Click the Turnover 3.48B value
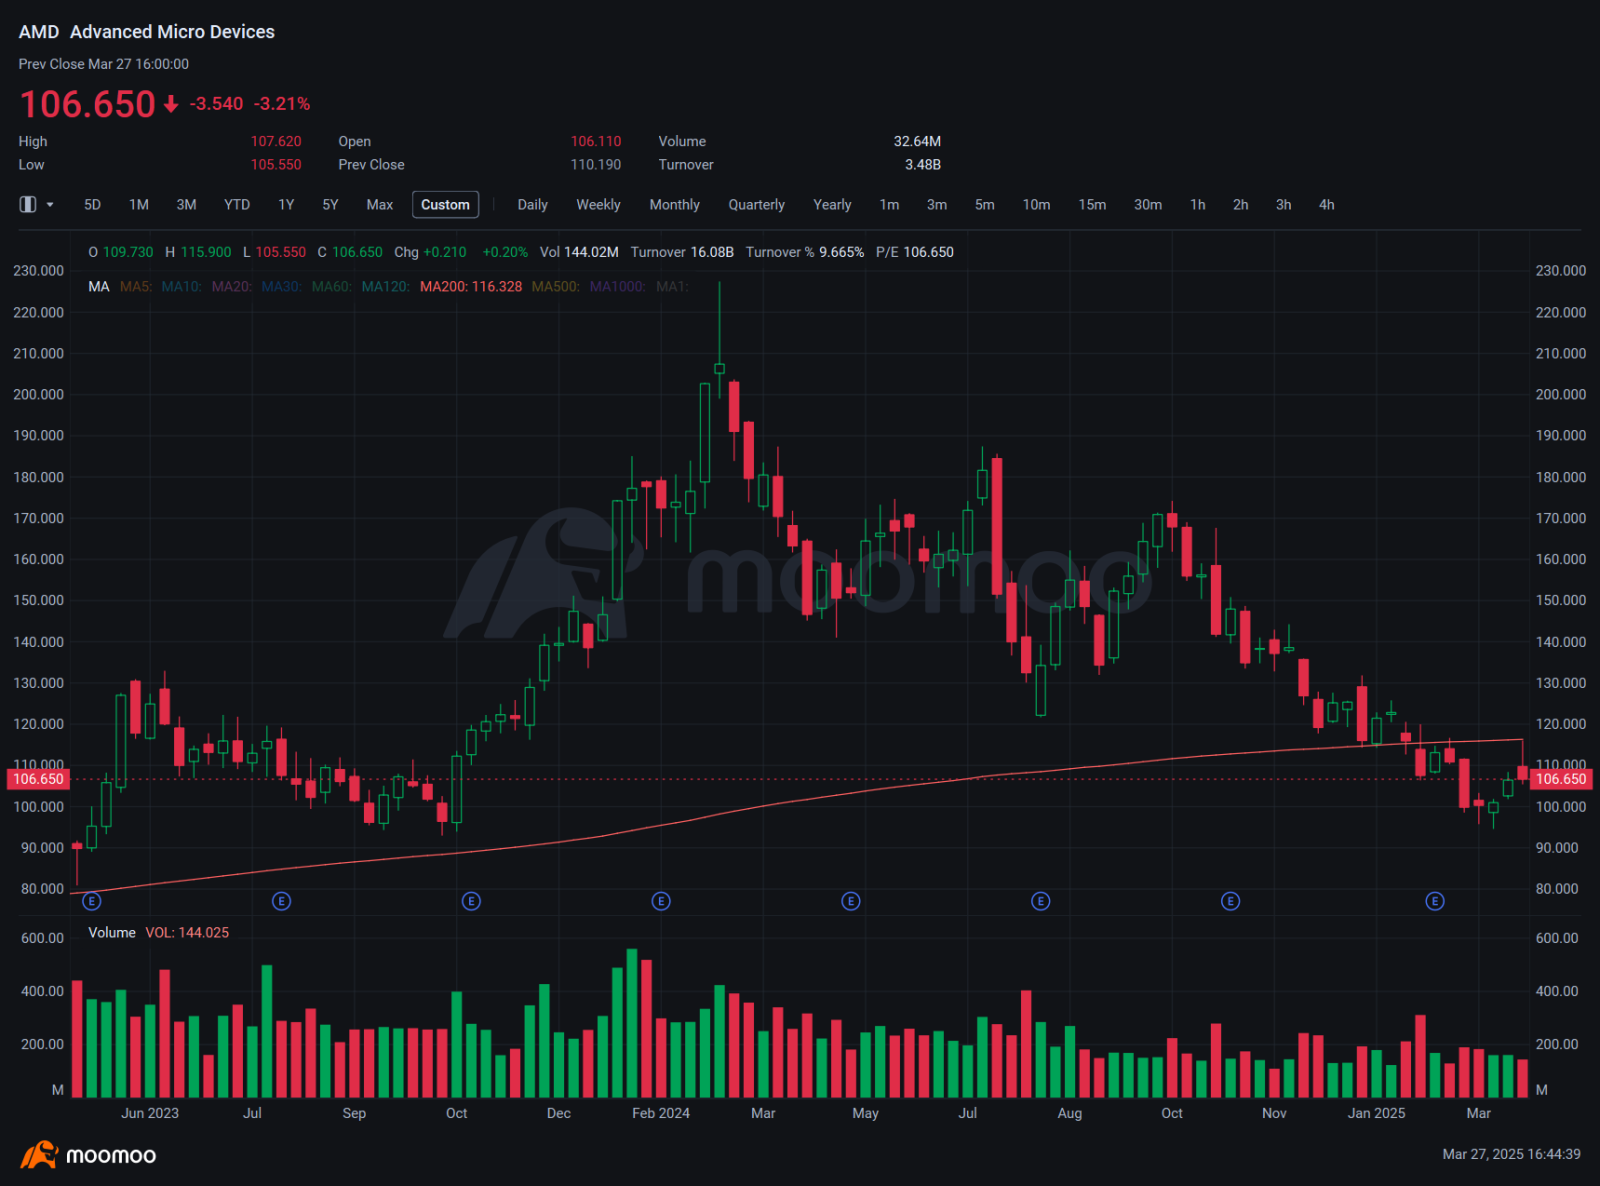The image size is (1600, 1186). point(923,165)
